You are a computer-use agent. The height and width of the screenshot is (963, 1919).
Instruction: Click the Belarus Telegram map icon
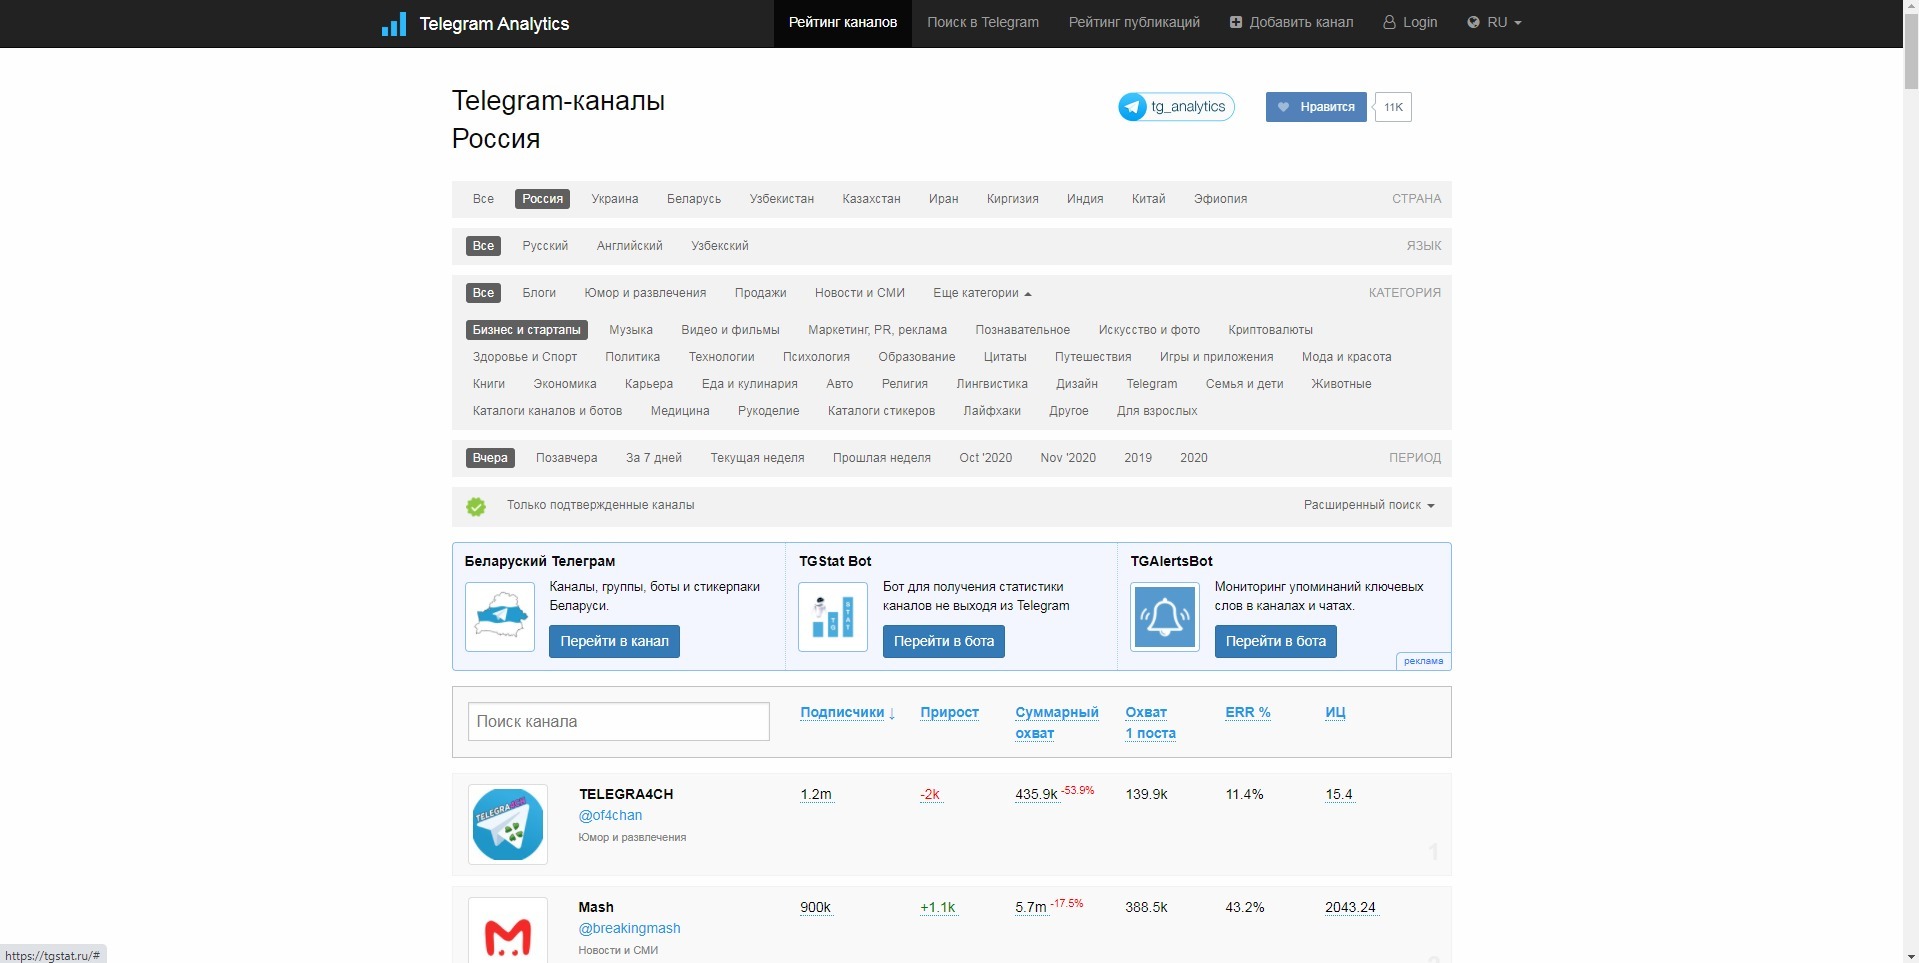point(500,617)
